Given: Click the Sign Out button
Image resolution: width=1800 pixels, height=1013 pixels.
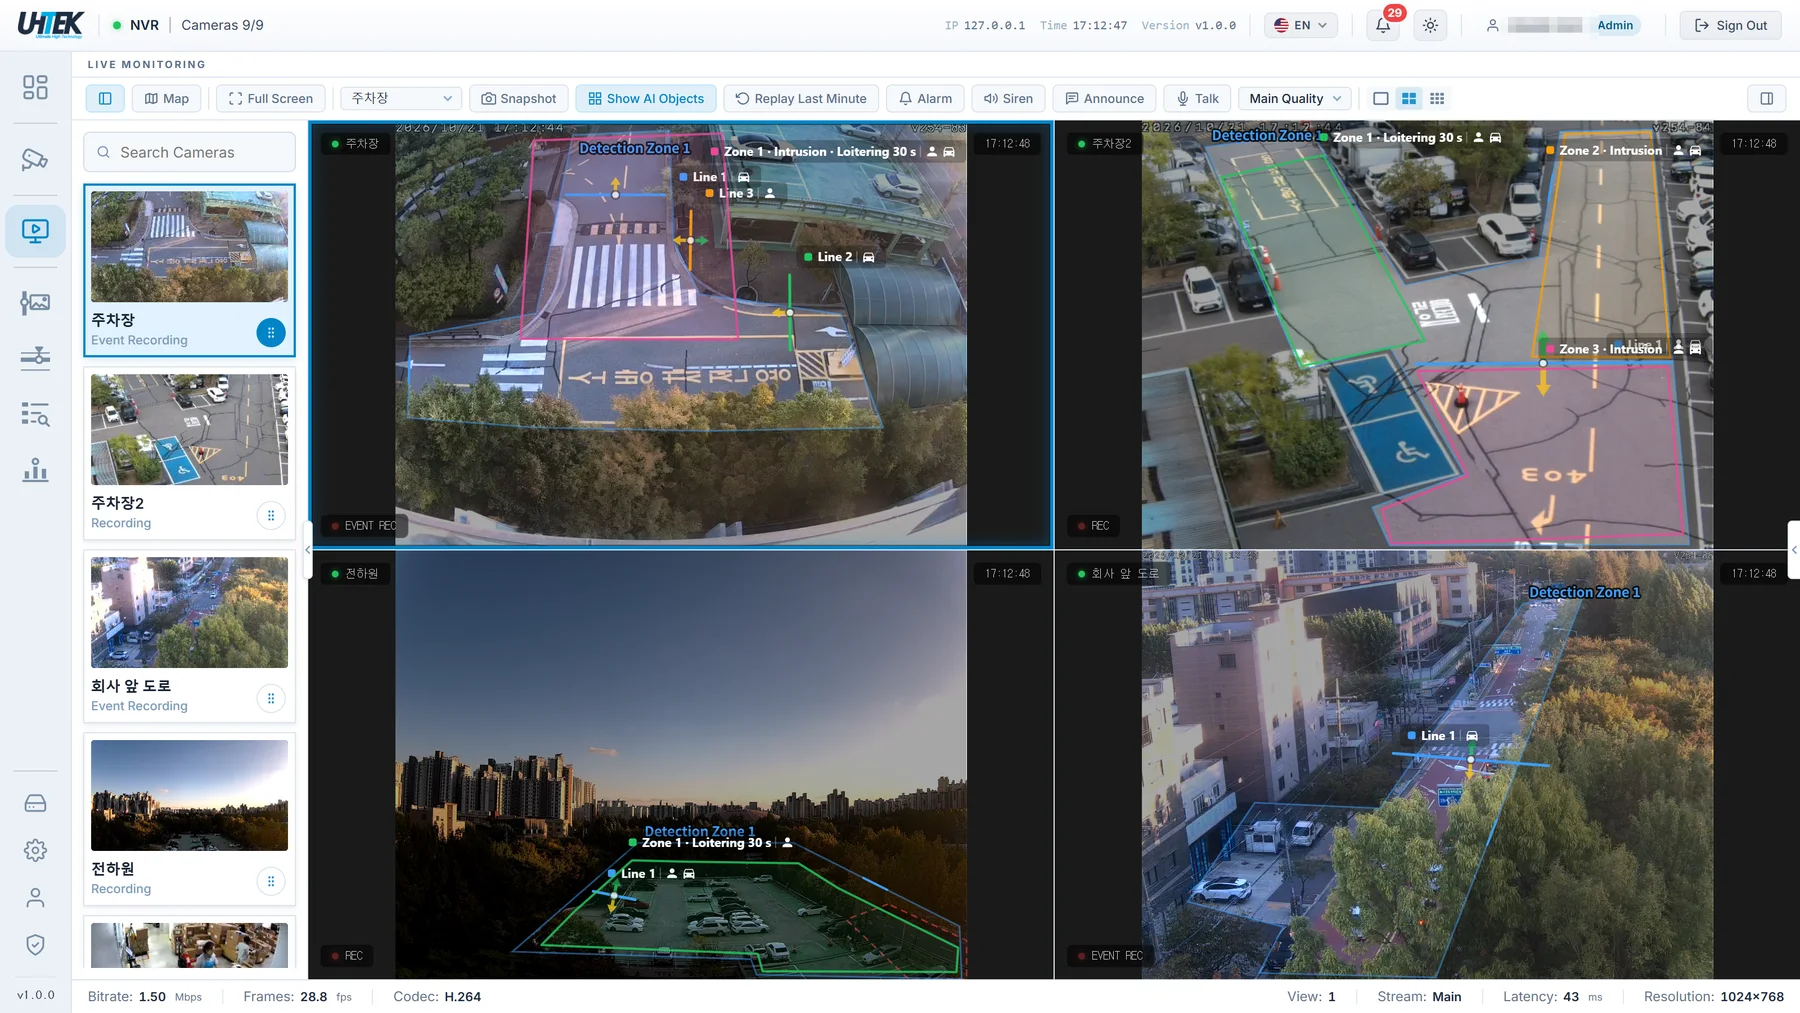Looking at the screenshot, I should coord(1731,25).
